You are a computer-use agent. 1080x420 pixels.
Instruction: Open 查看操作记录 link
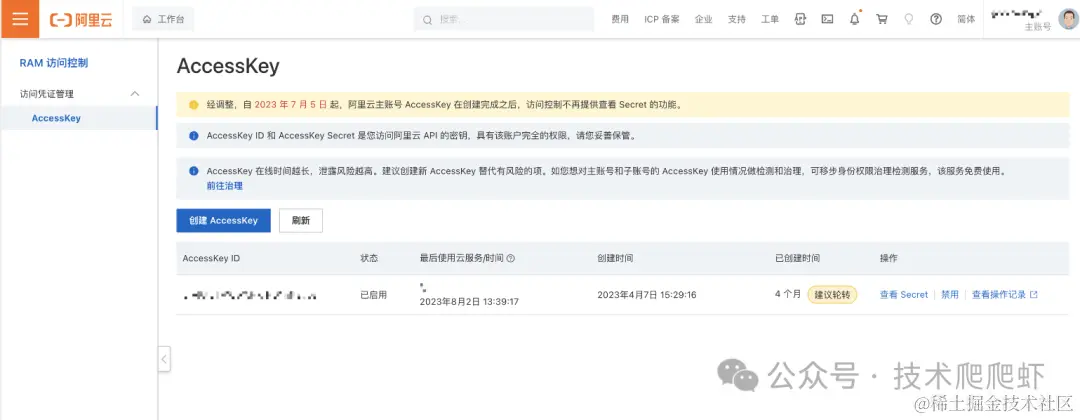(x=999, y=295)
